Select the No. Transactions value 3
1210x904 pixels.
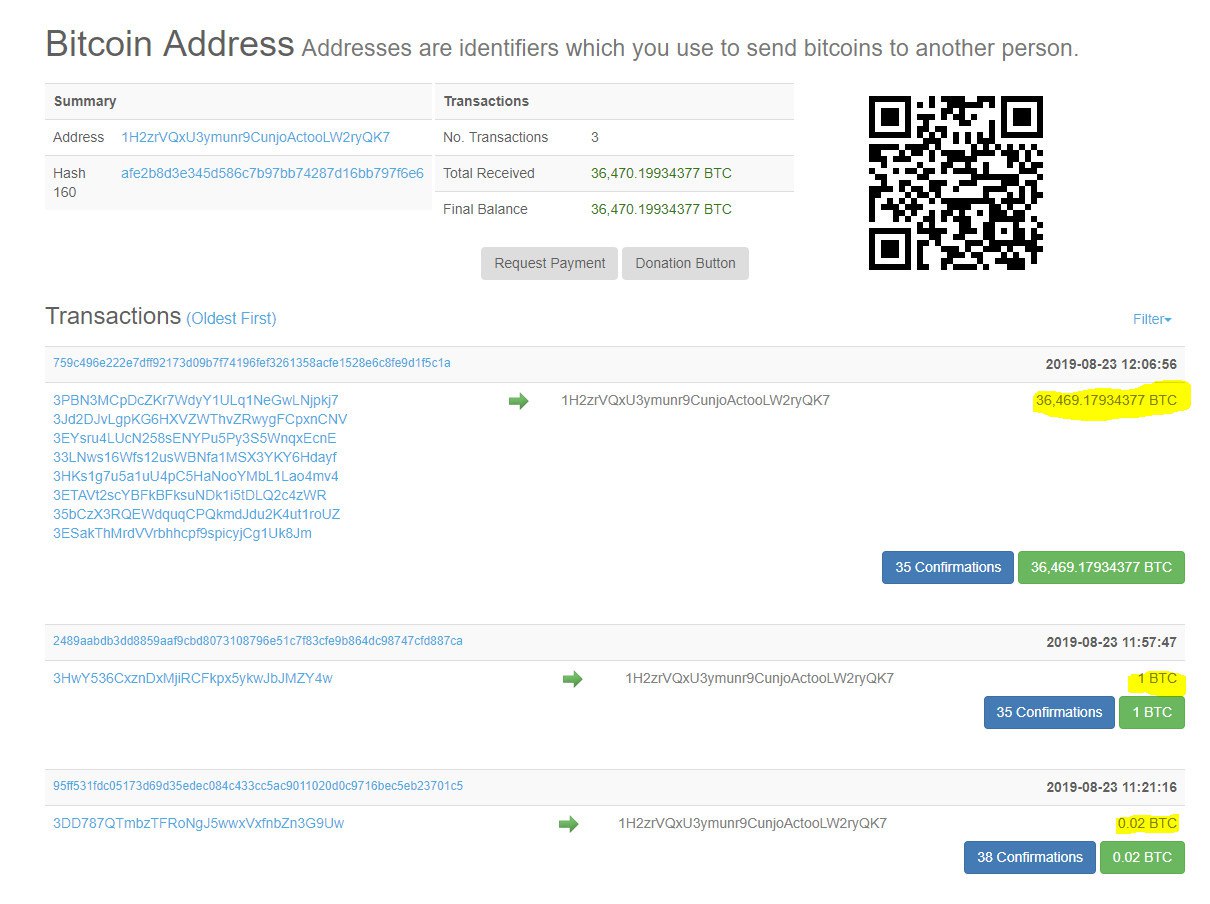click(x=595, y=137)
